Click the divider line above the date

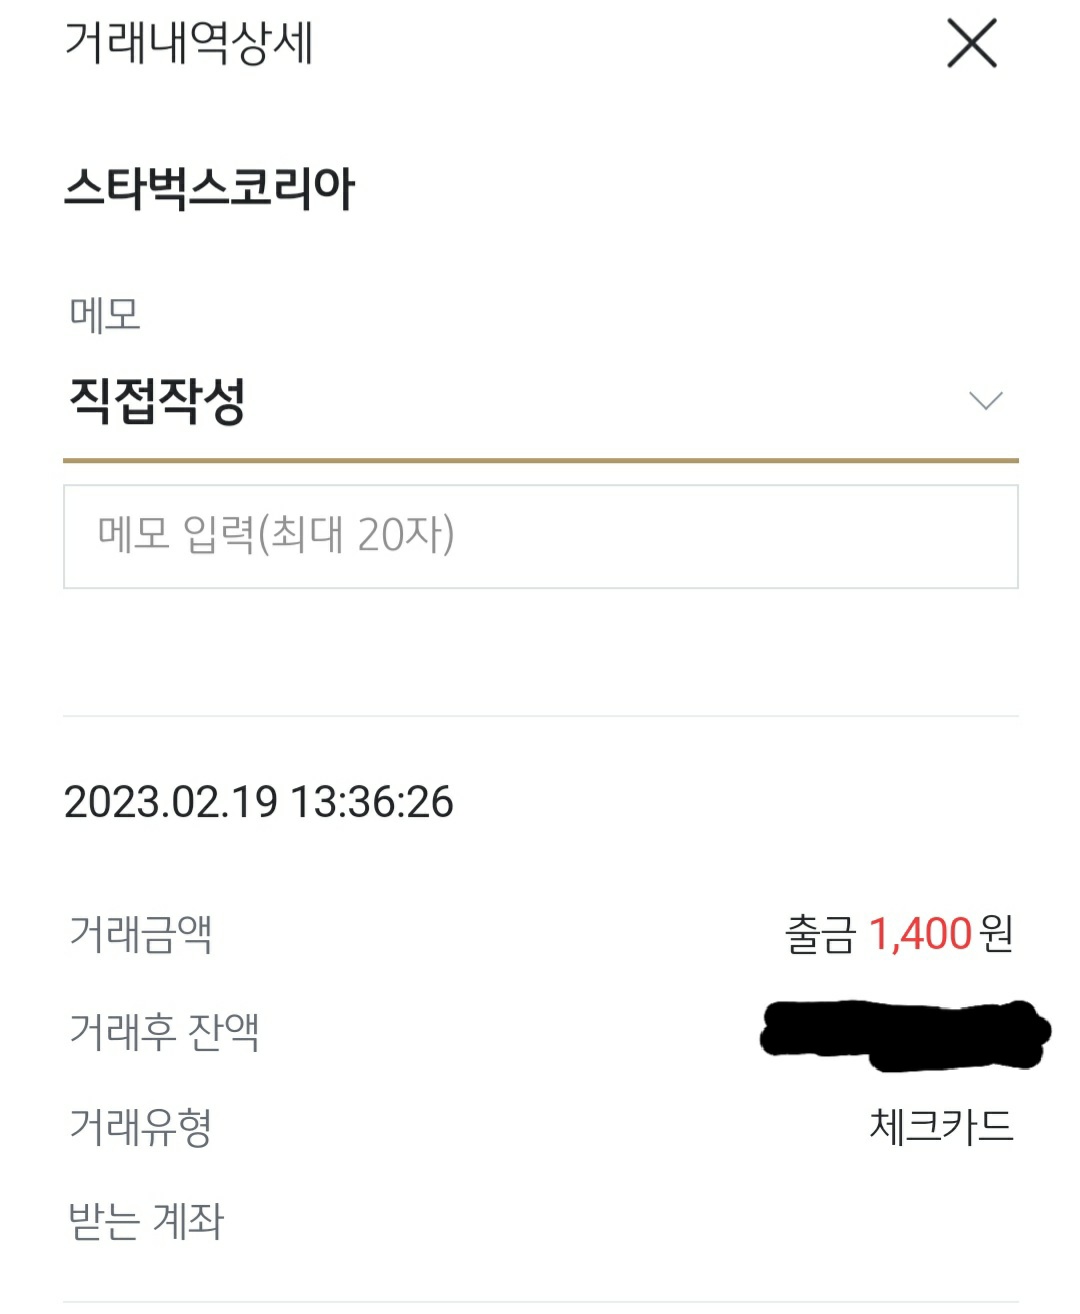(540, 716)
